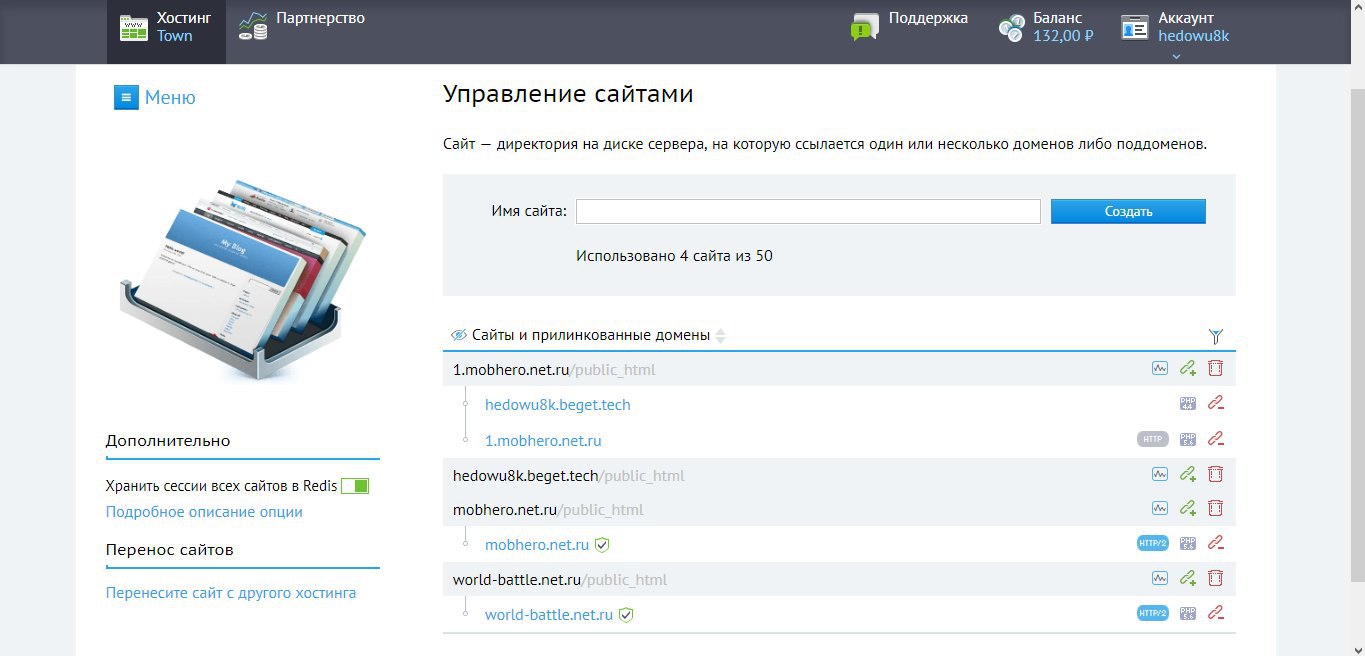Image resolution: width=1365 pixels, height=656 pixels.
Task: Click the HTTP/2 badge for mobhero.net.ru
Action: [x=1152, y=543]
